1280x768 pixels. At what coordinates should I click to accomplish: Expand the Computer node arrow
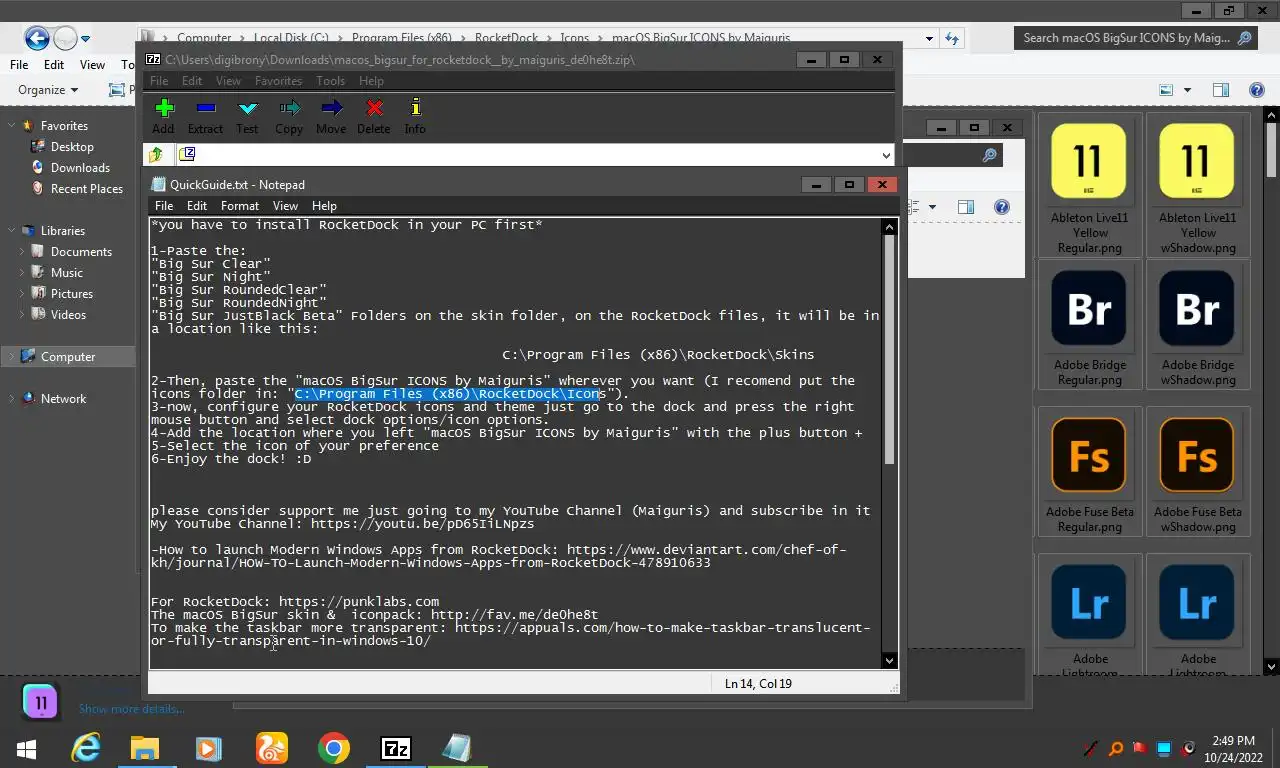click(11, 356)
